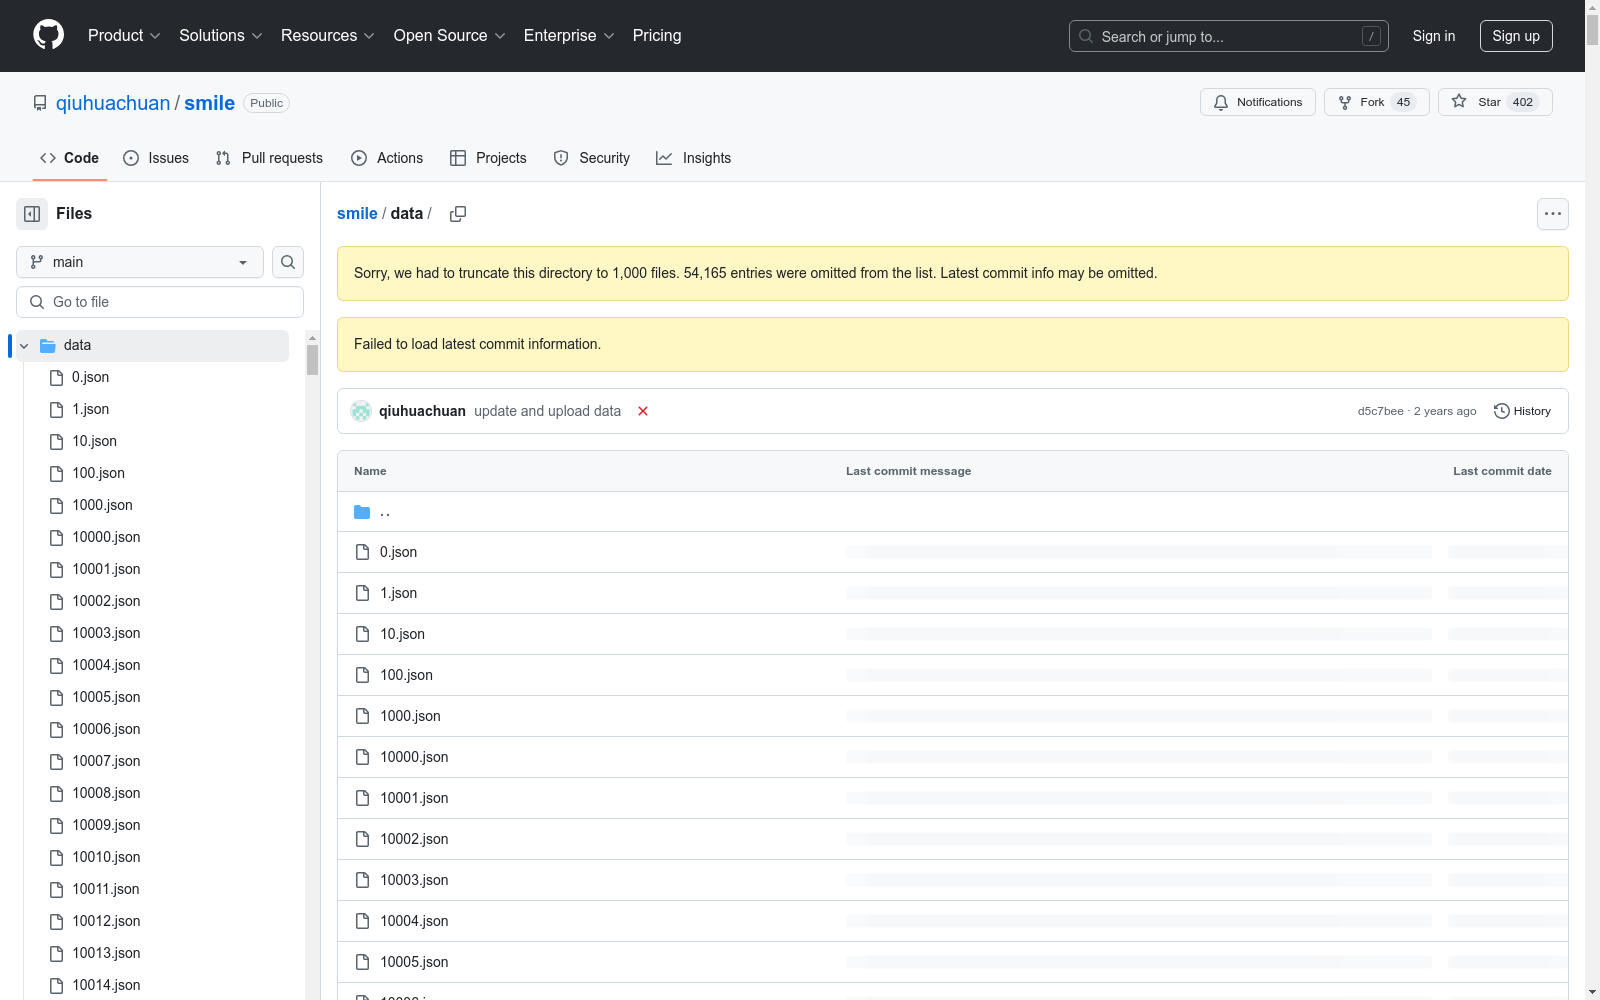The image size is (1600, 1000).
Task: Open the Security tab
Action: point(592,158)
